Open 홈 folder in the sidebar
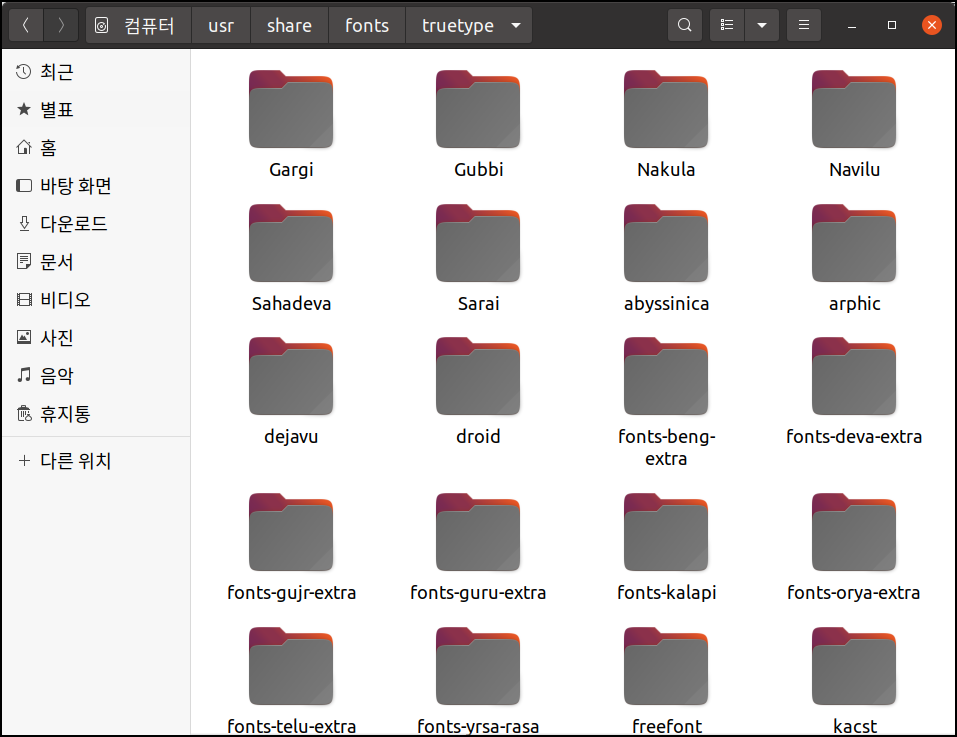Viewport: 957px width, 737px height. (96, 148)
